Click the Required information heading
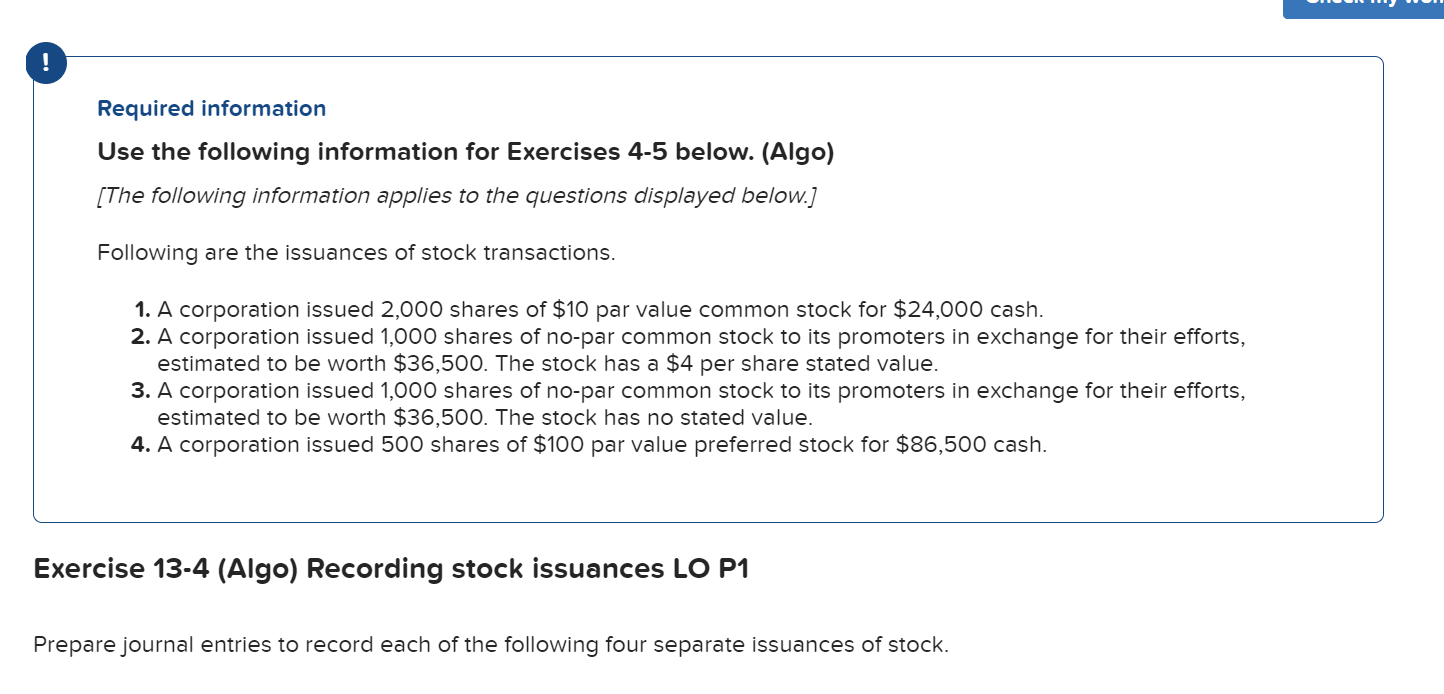 [212, 109]
